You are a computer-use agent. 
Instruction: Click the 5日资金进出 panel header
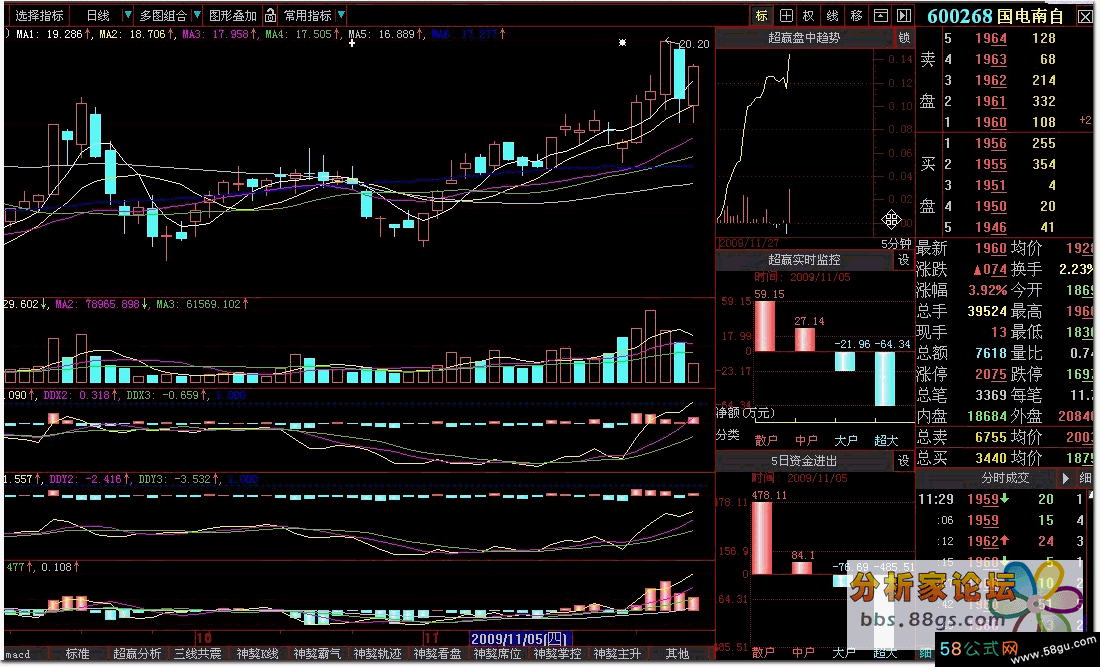point(804,461)
